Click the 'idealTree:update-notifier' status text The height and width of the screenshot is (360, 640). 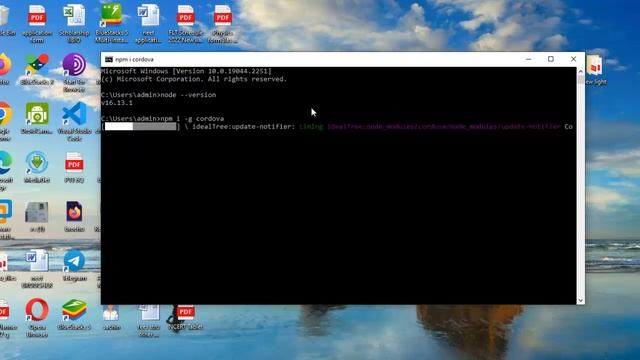[x=243, y=127]
